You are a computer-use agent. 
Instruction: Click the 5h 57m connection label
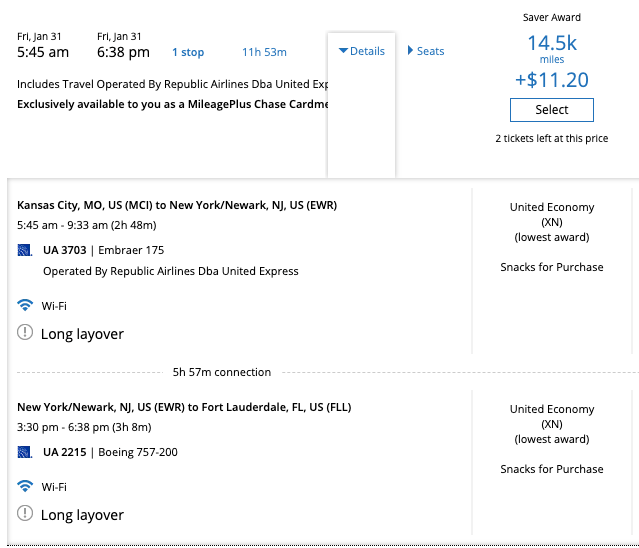(x=221, y=372)
